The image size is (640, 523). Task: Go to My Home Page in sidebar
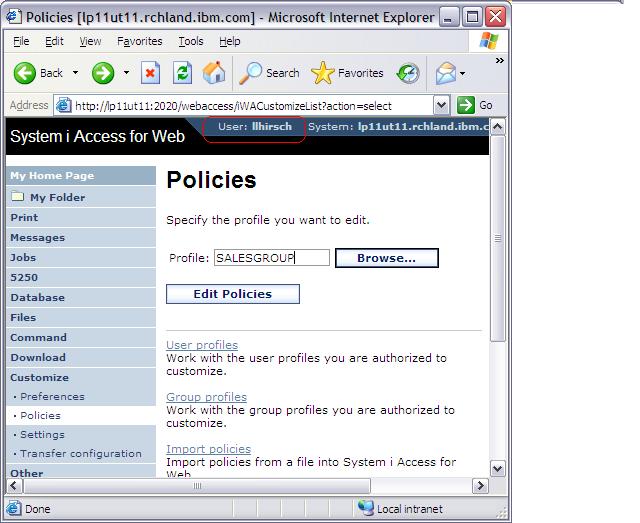[x=81, y=176]
